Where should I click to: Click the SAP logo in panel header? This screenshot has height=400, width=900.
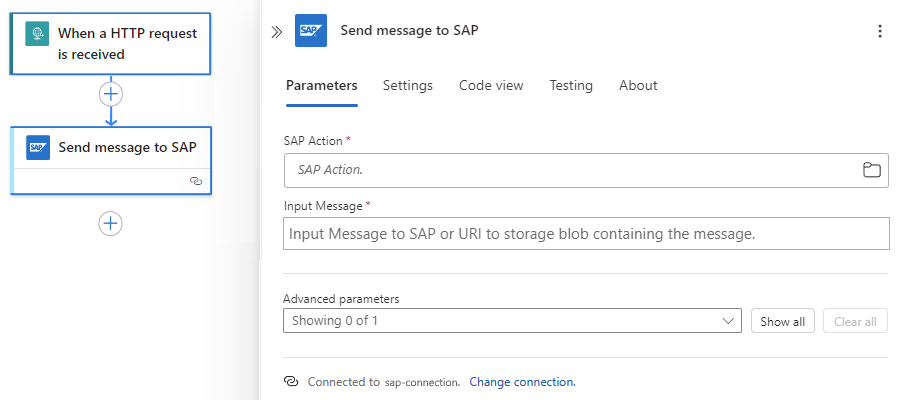click(x=311, y=31)
